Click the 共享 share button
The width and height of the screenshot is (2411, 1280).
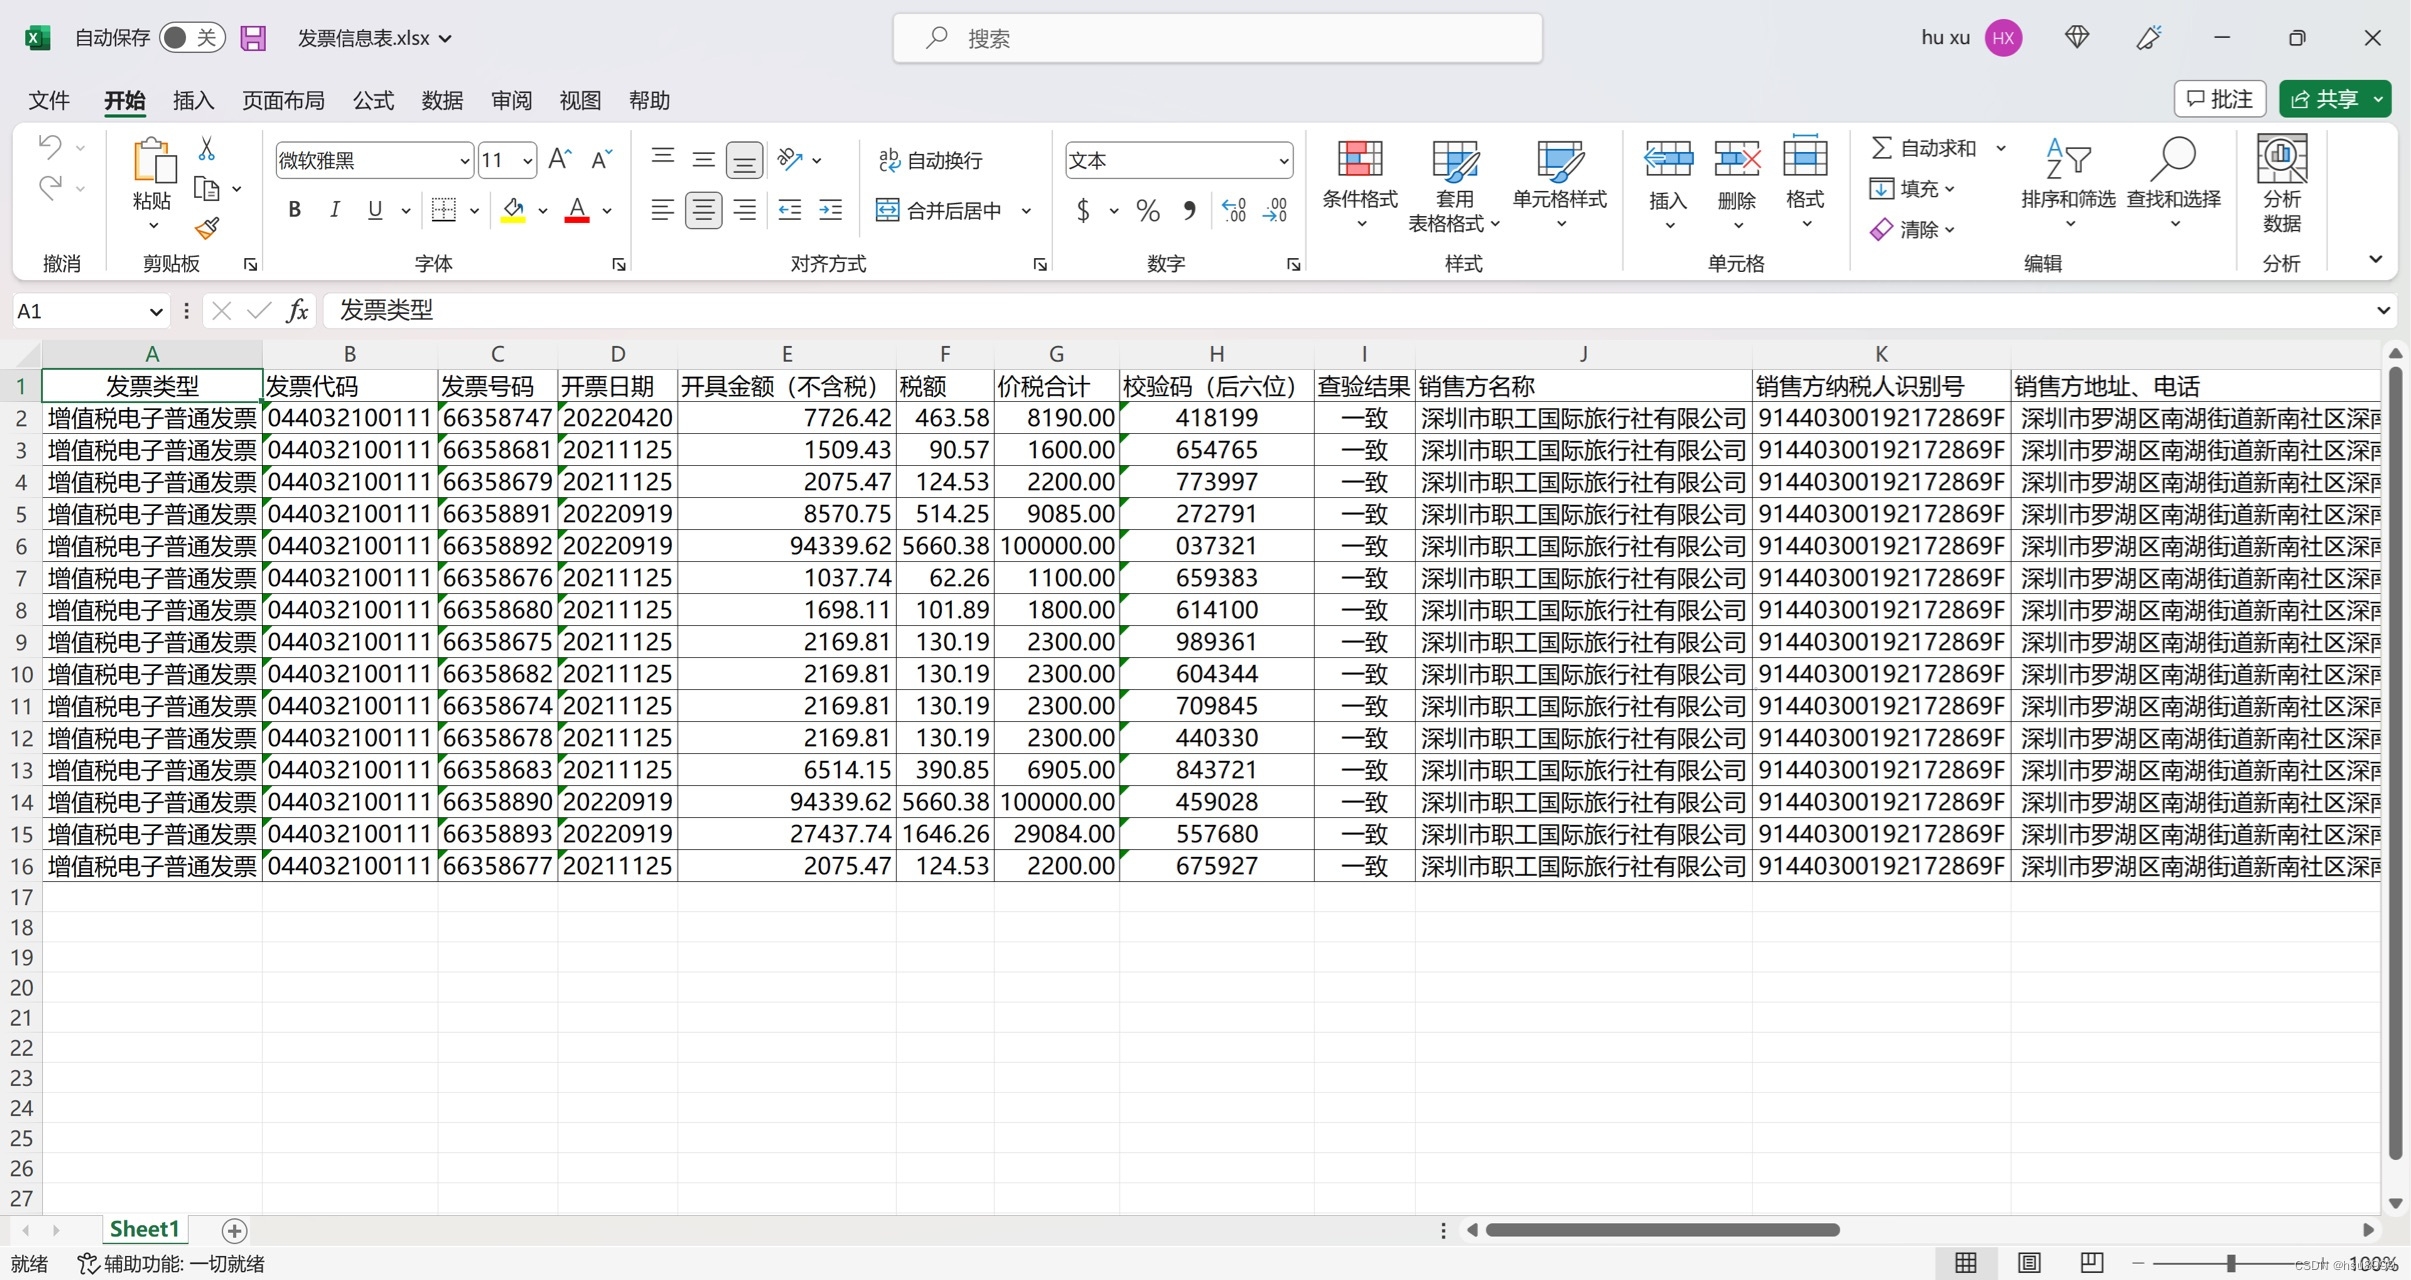[2335, 99]
